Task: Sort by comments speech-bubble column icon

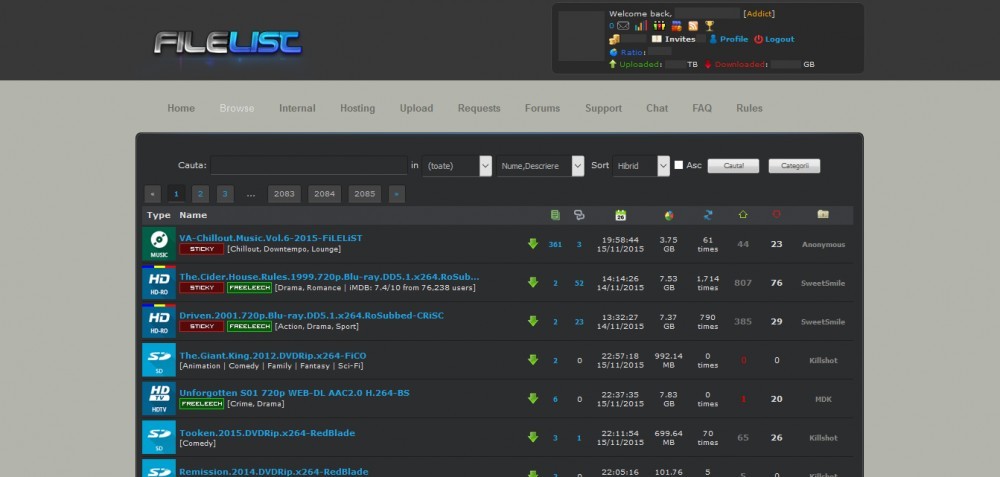Action: coord(579,216)
